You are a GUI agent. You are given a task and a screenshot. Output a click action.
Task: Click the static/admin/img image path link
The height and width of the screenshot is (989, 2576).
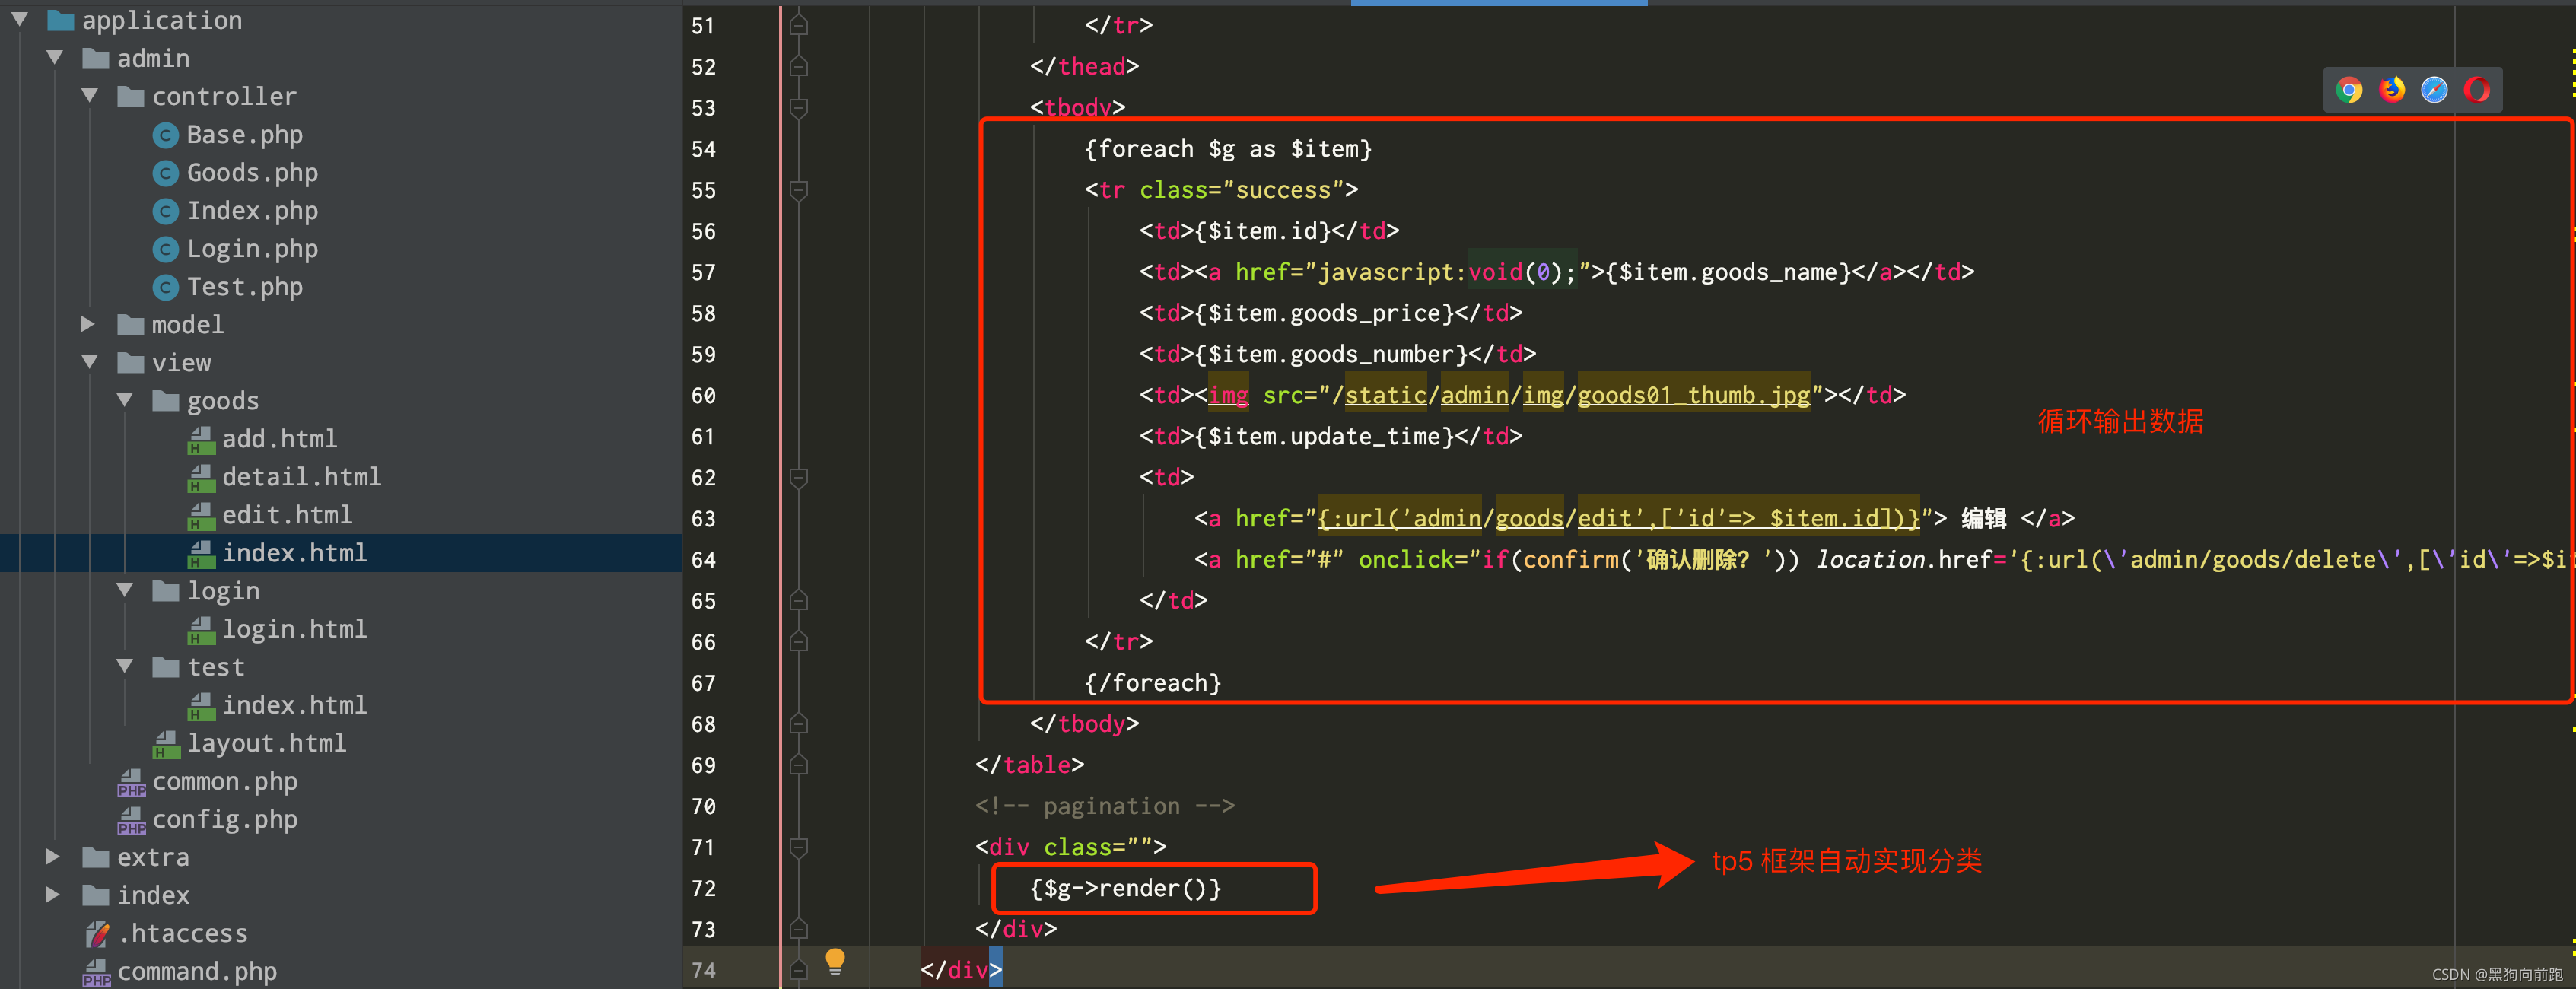(1577, 396)
